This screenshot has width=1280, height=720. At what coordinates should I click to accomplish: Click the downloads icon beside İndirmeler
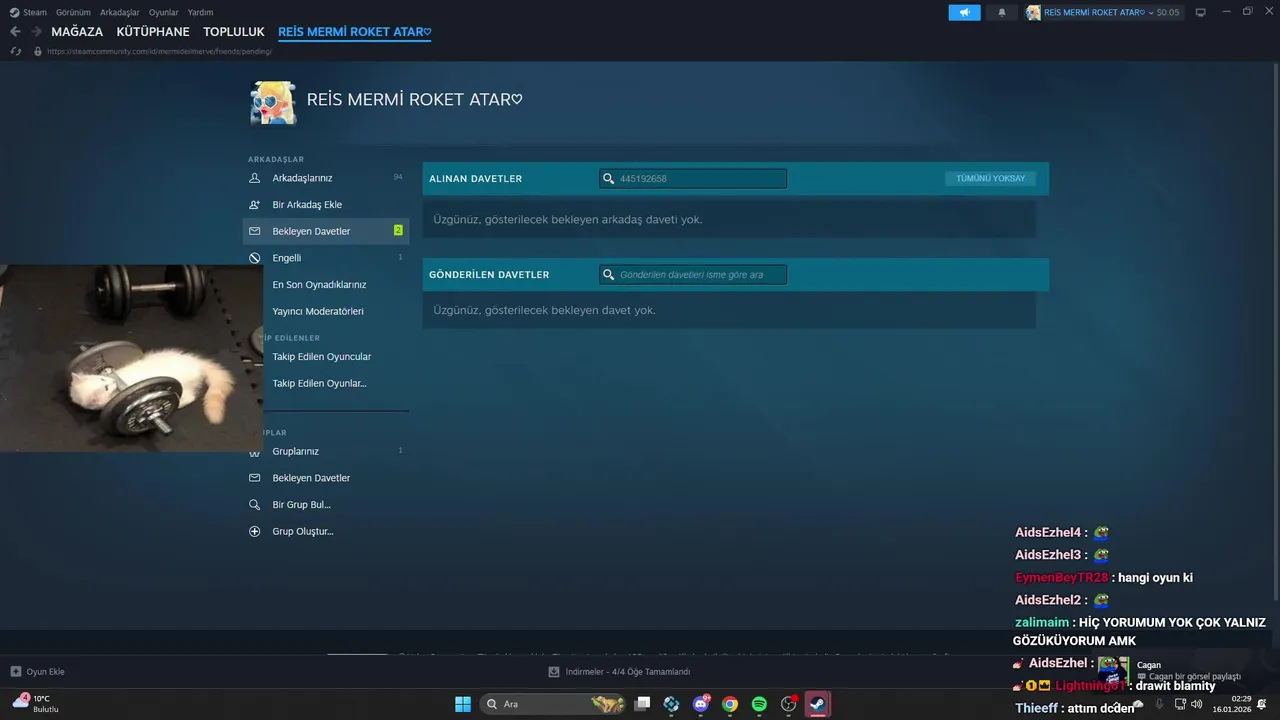[554, 672]
